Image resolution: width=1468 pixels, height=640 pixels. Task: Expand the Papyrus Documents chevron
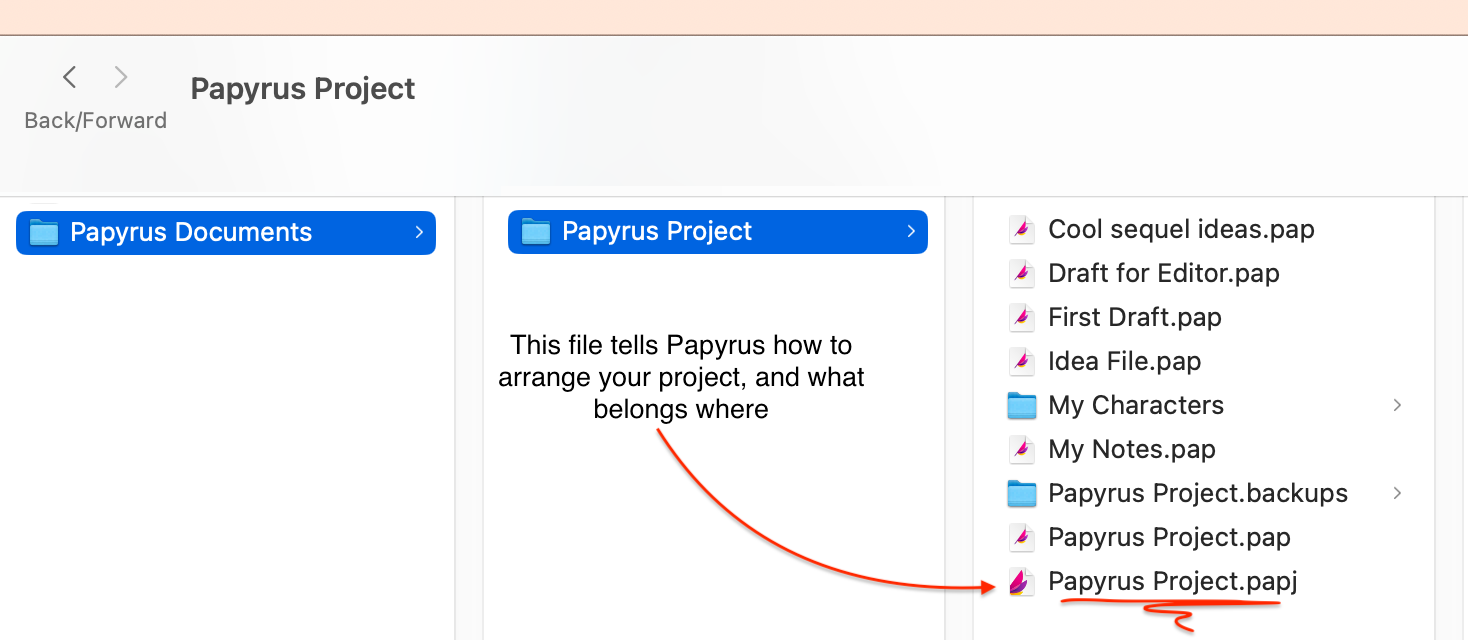tap(418, 232)
